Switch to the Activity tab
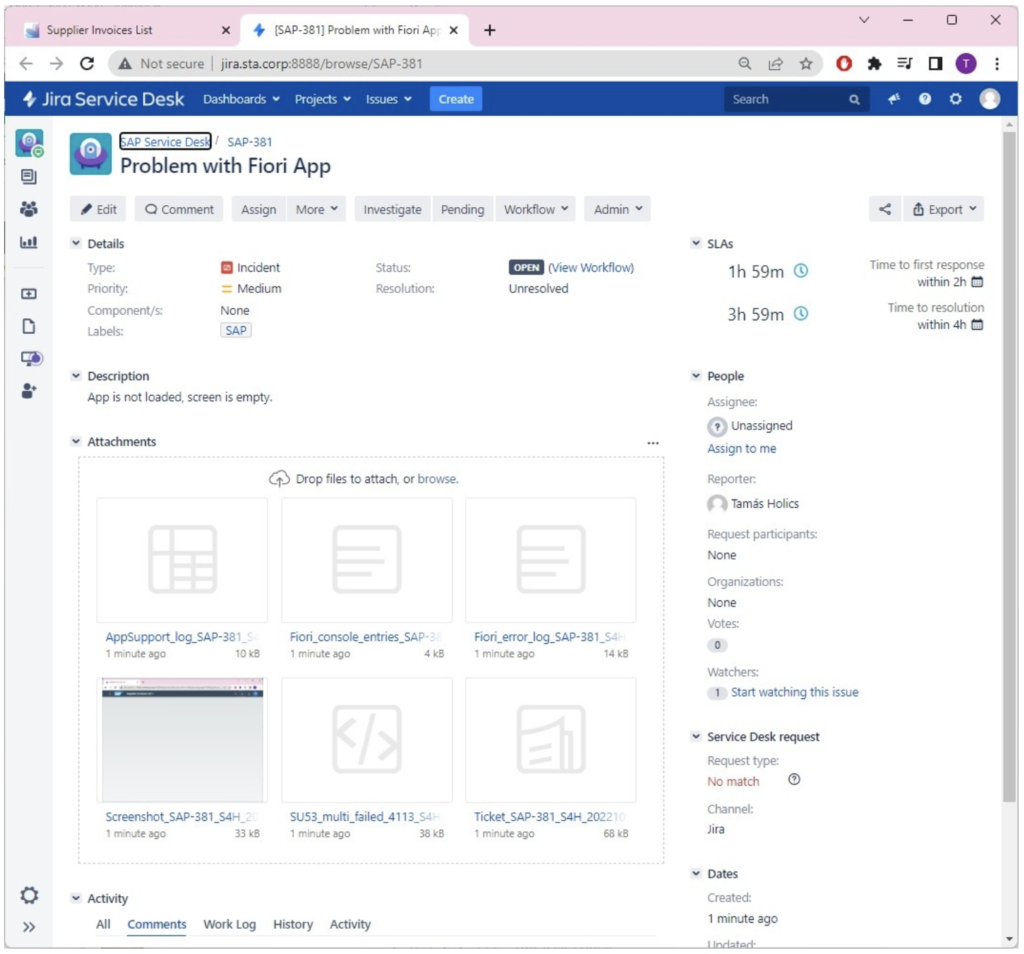Screen dimensions: 1024x954 (350, 924)
